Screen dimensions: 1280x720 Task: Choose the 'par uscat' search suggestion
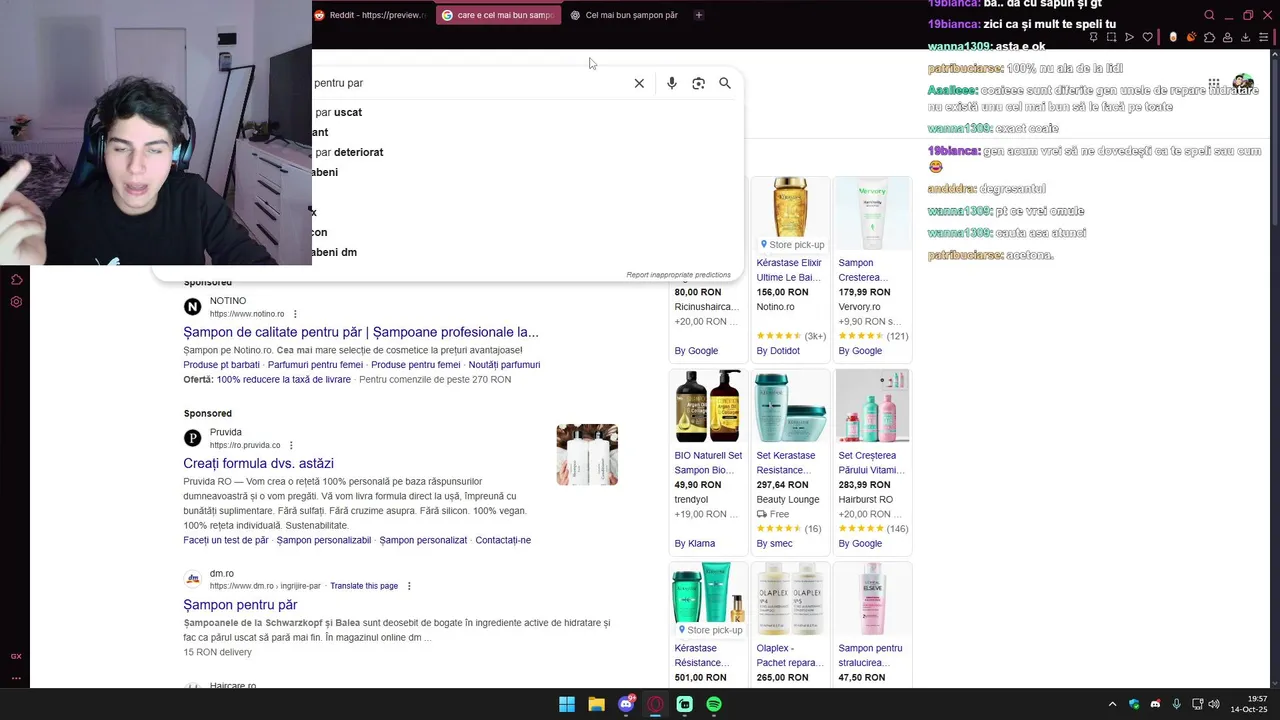point(338,112)
